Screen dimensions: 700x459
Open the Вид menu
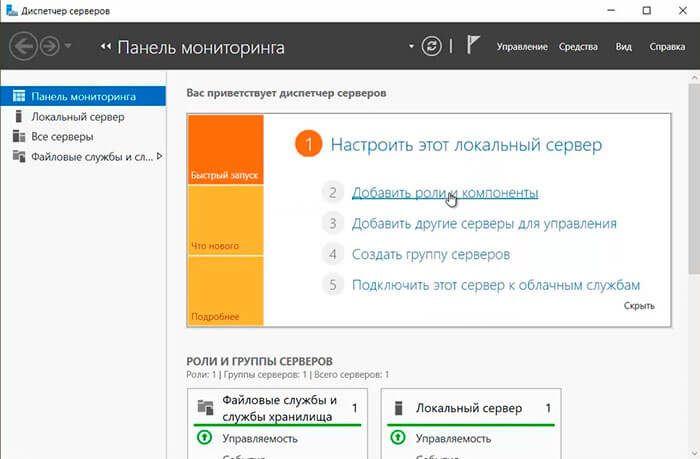click(x=624, y=46)
